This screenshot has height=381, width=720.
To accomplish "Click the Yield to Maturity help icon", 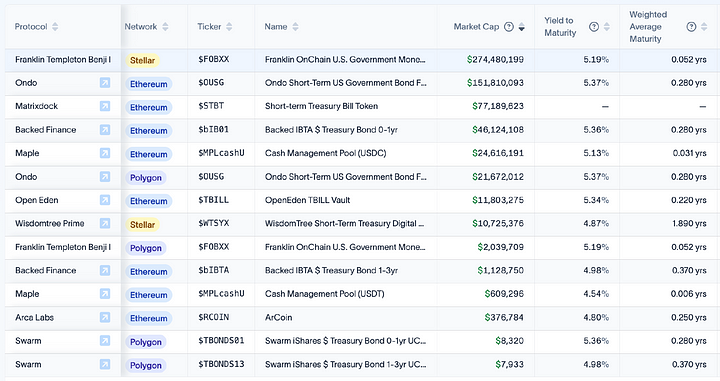I will coord(594,27).
